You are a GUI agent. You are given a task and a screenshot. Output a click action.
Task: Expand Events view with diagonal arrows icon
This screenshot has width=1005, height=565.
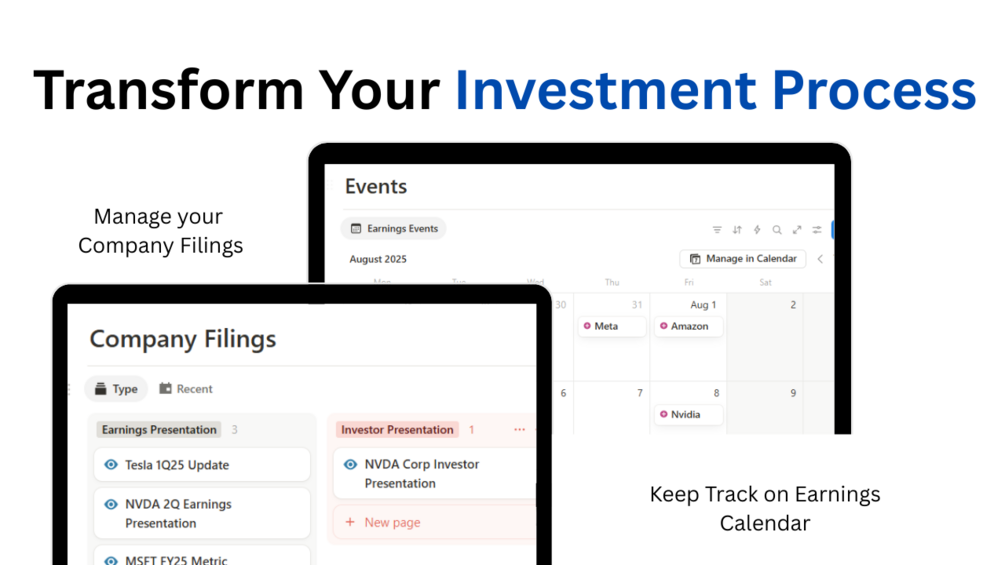coord(797,230)
